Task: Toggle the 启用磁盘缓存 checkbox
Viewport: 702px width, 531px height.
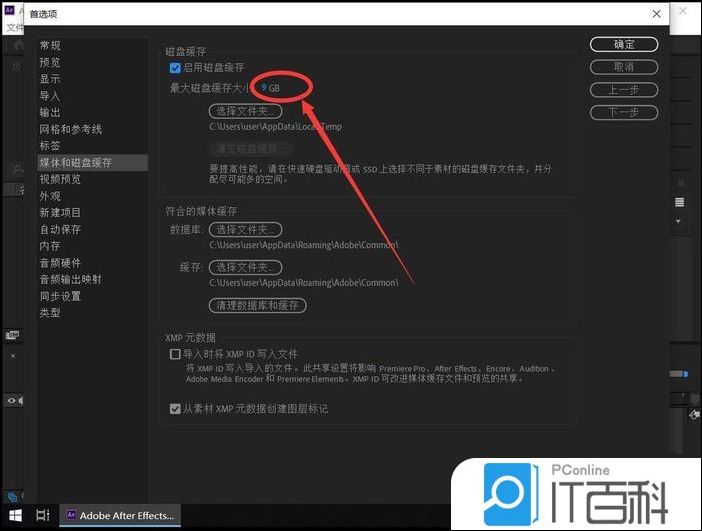Action: tap(175, 68)
